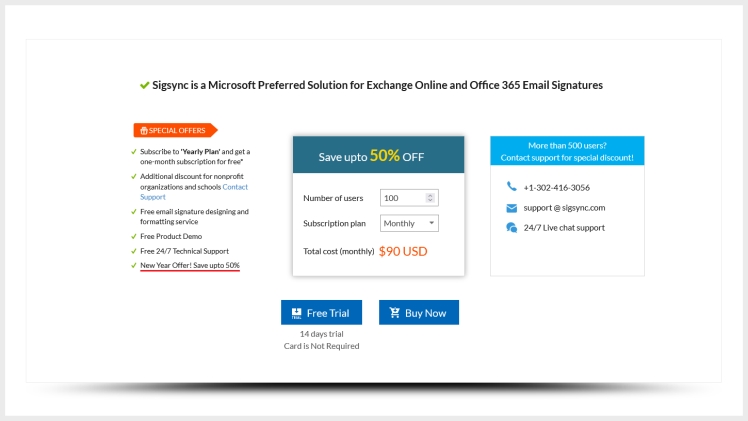Screen dimensions: 748x421
Task: Click the phone icon beside +1-302-416-3056
Action: (512, 187)
